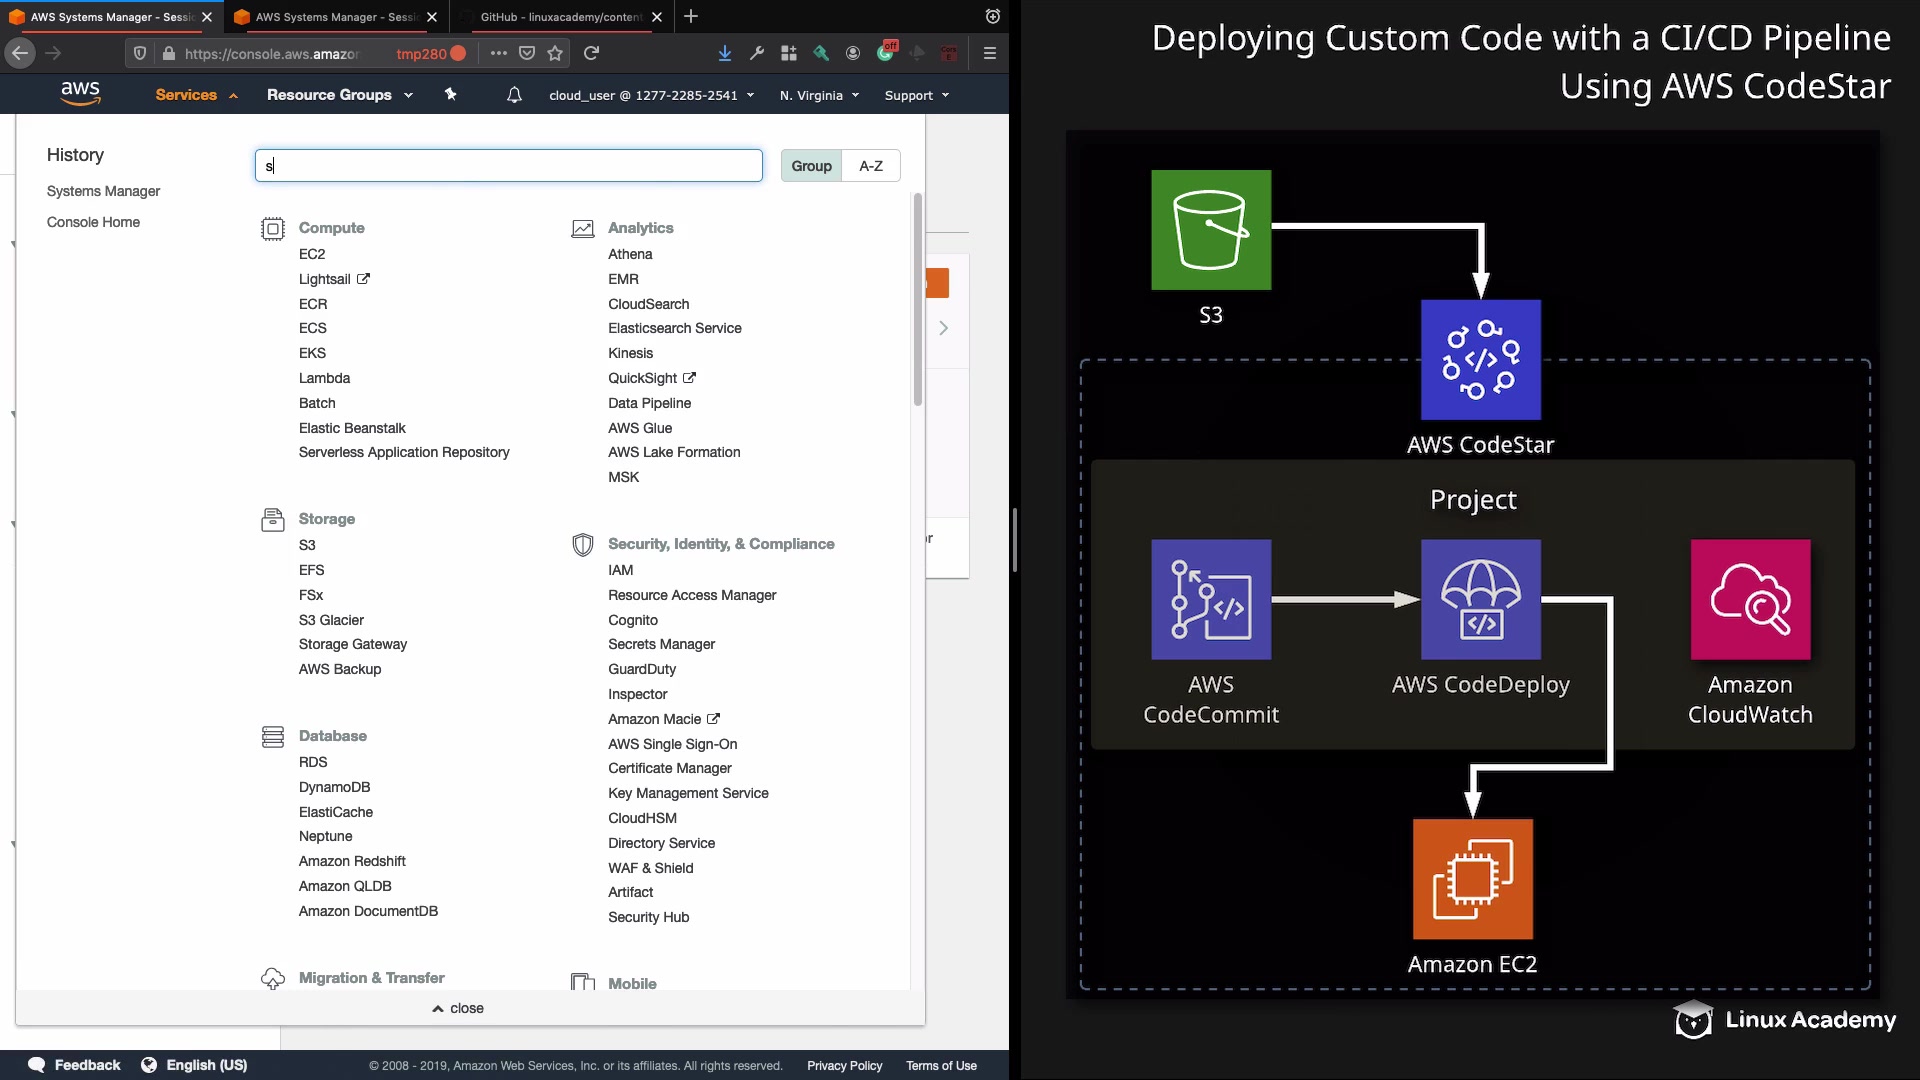Open the cloud_user account dropdown
The image size is (1920, 1080).
pyautogui.click(x=651, y=96)
